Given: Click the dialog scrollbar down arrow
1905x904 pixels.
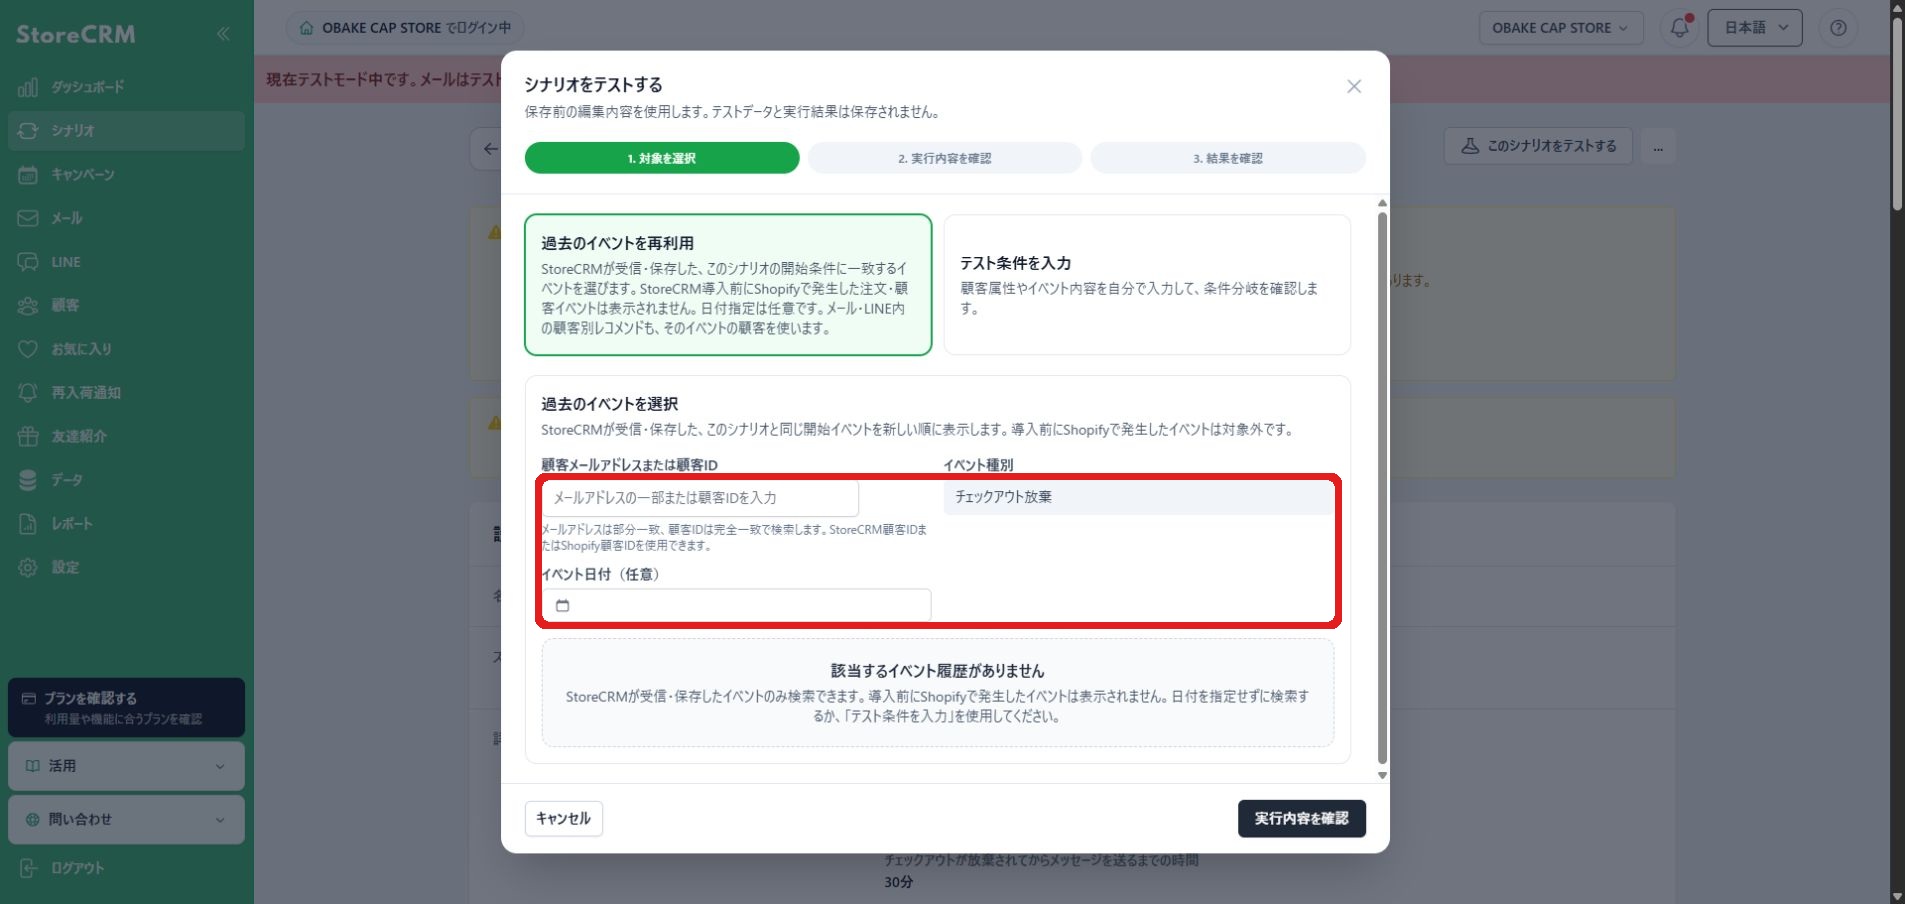Looking at the screenshot, I should [x=1382, y=775].
